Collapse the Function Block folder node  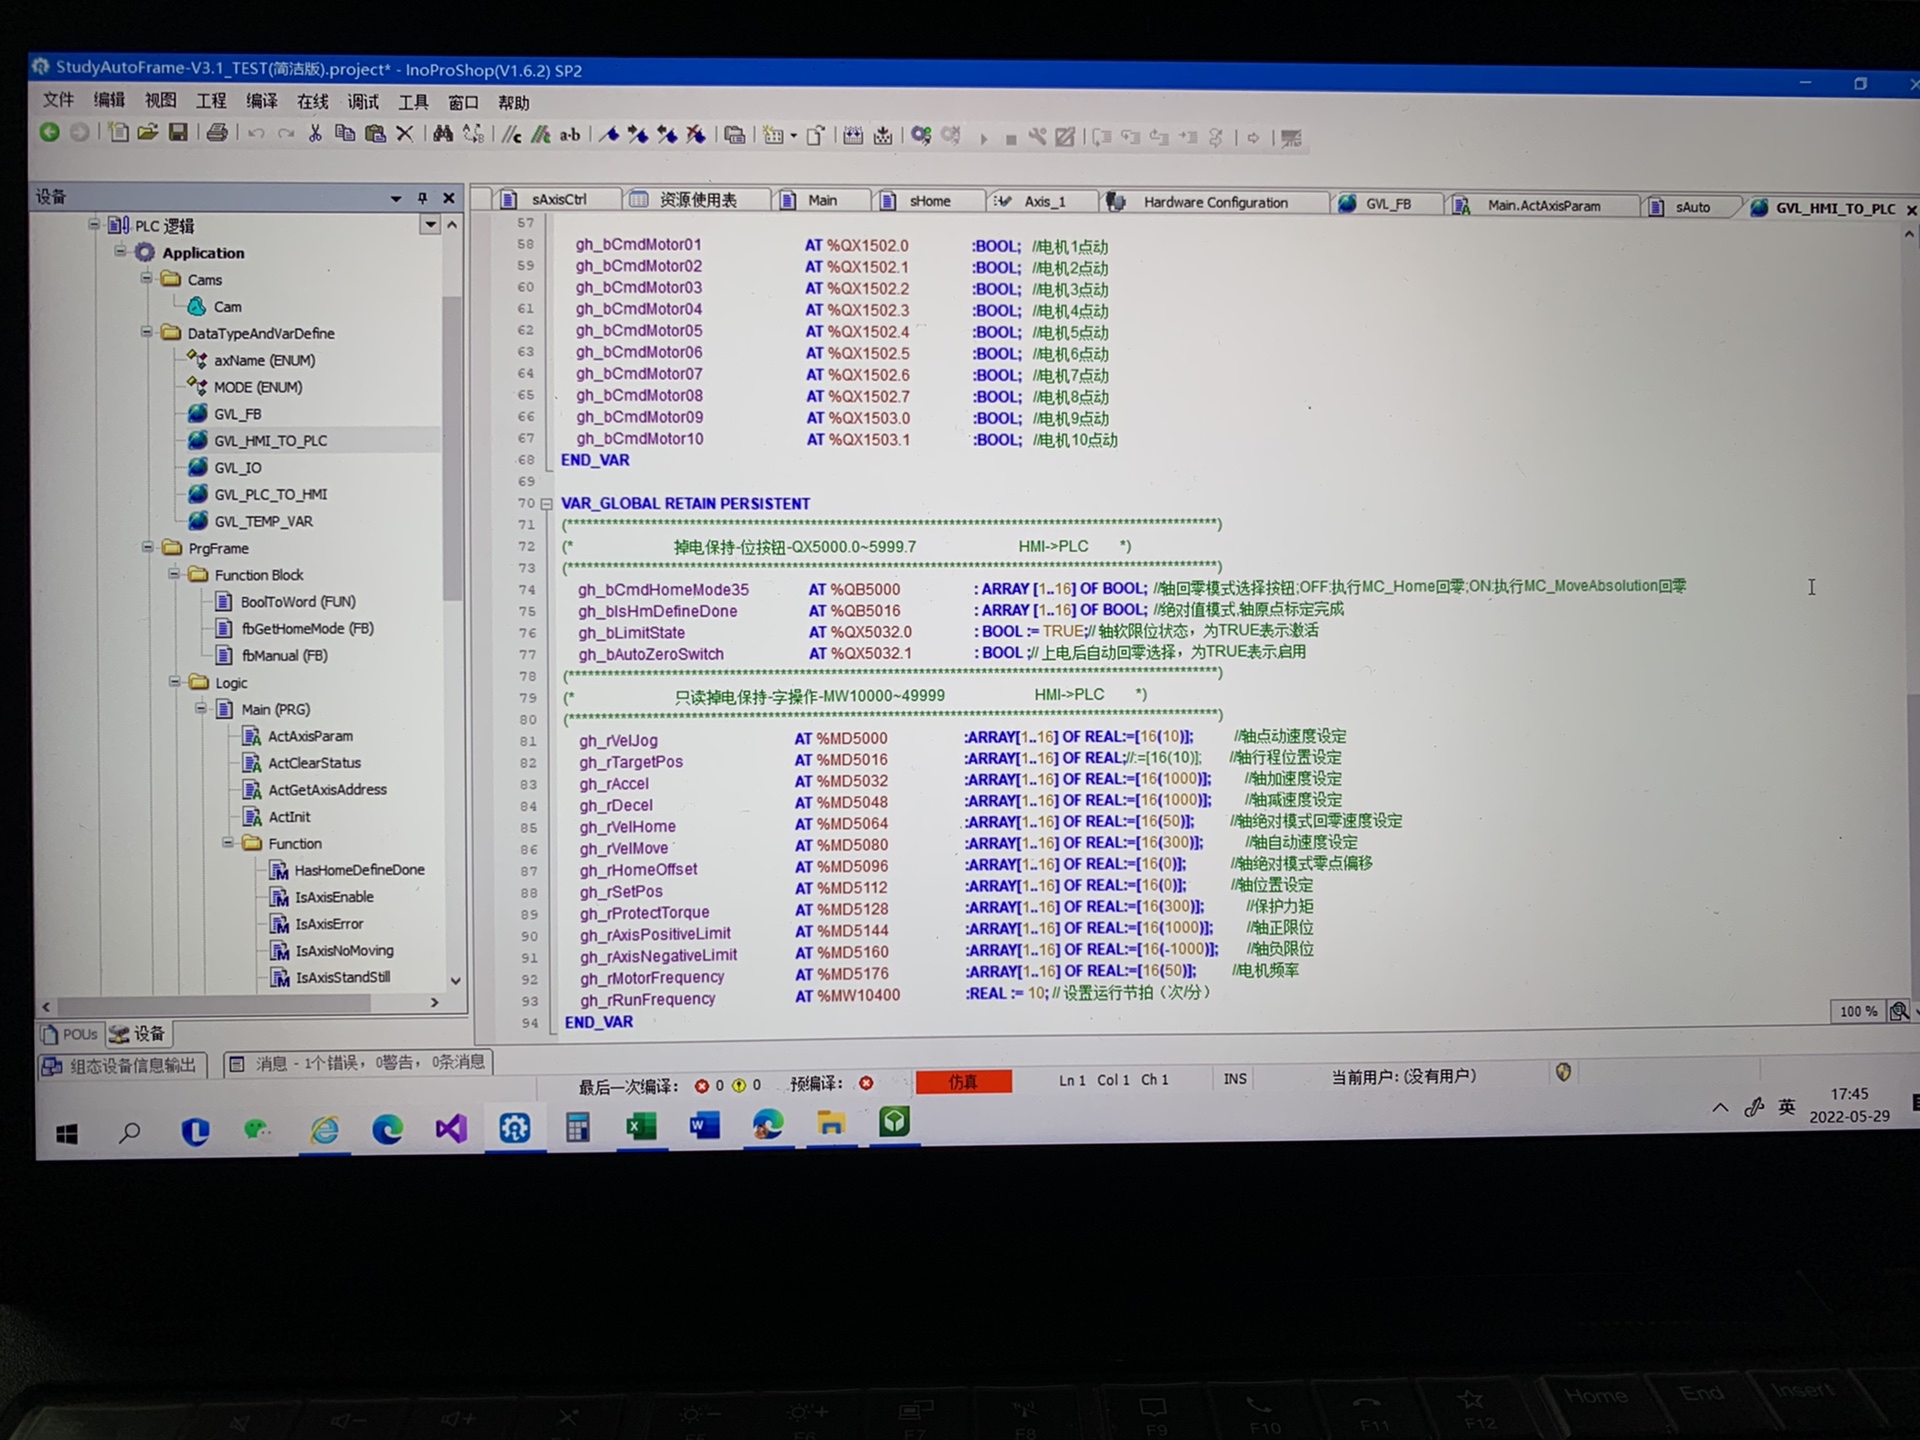[173, 574]
